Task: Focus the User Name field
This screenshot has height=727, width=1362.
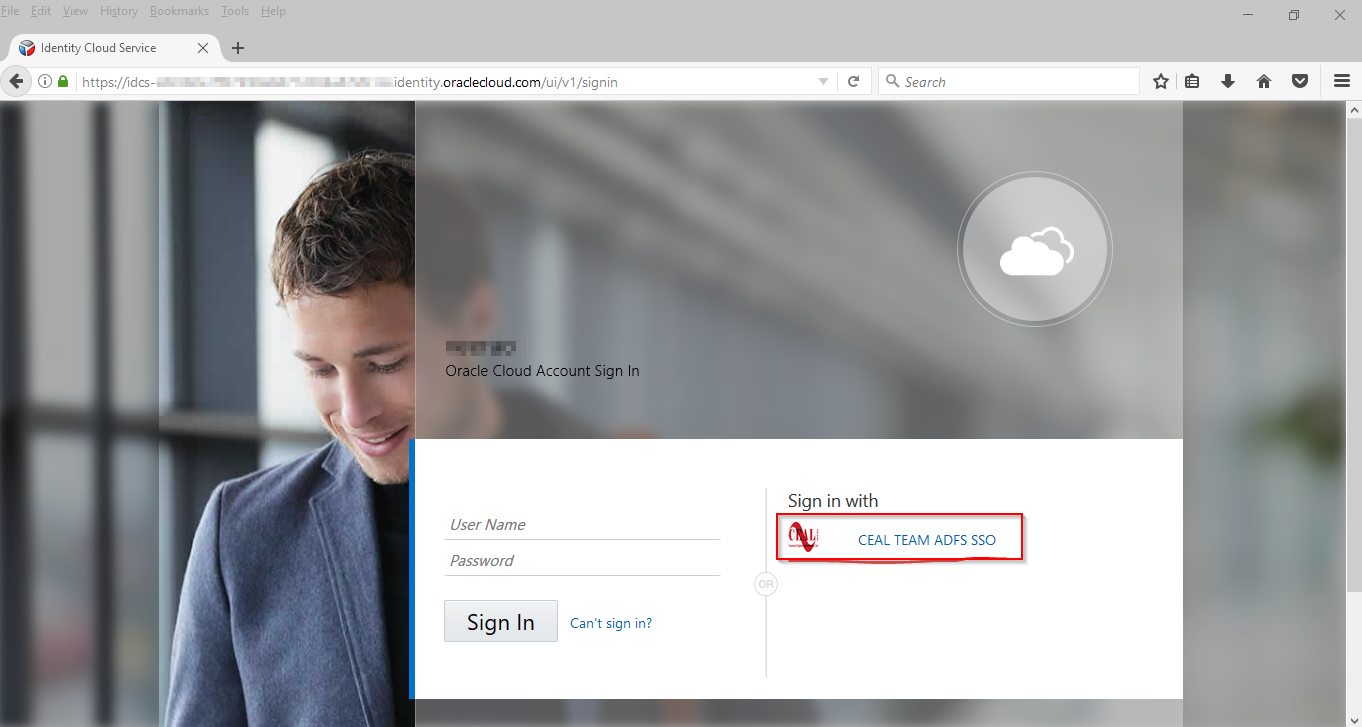Action: coord(582,524)
